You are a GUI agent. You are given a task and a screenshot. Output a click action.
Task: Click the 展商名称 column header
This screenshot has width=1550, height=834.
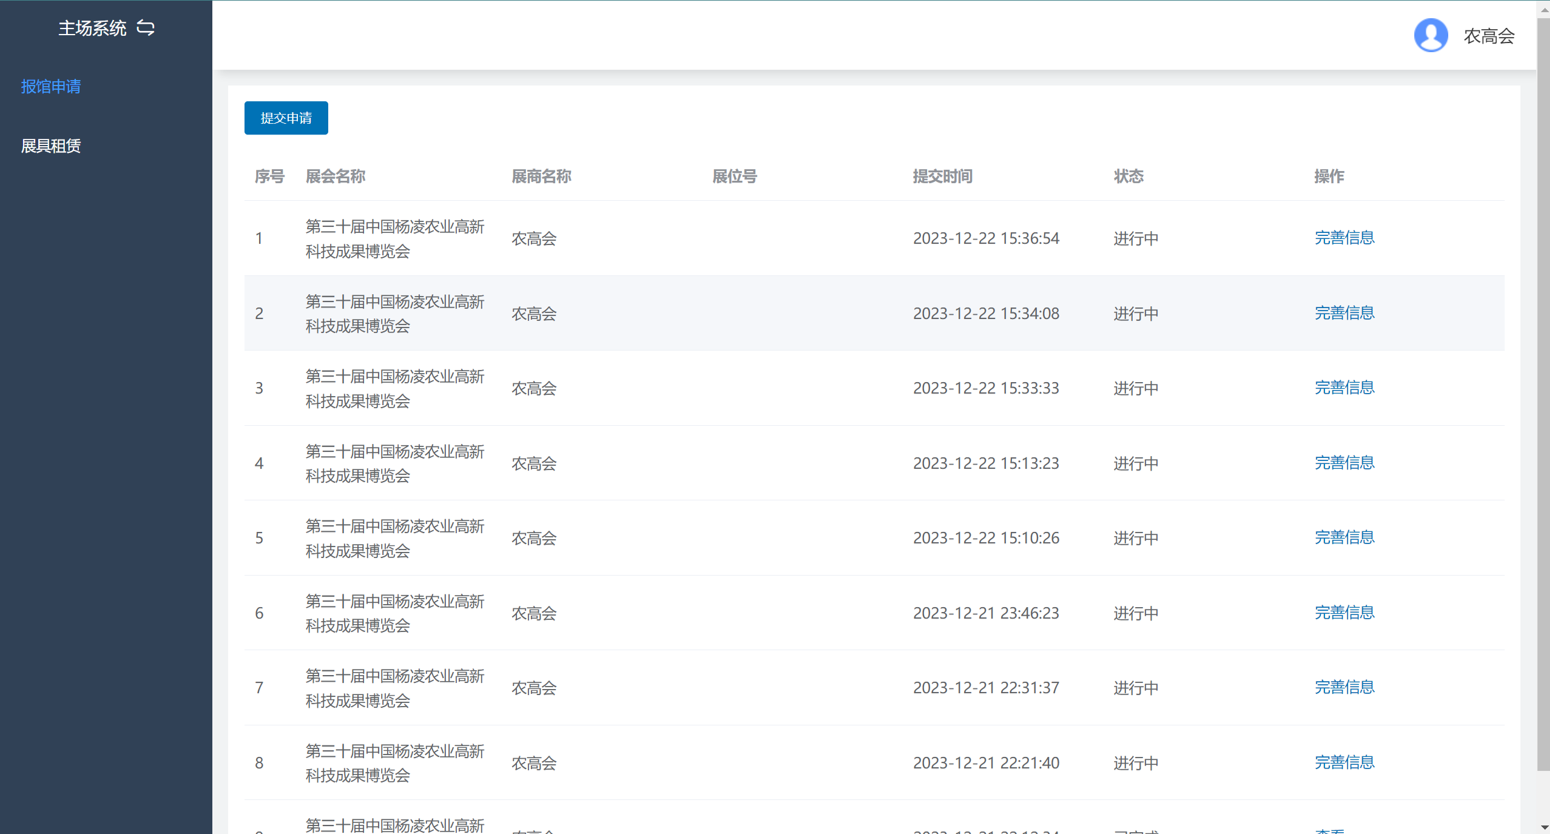[x=541, y=176]
